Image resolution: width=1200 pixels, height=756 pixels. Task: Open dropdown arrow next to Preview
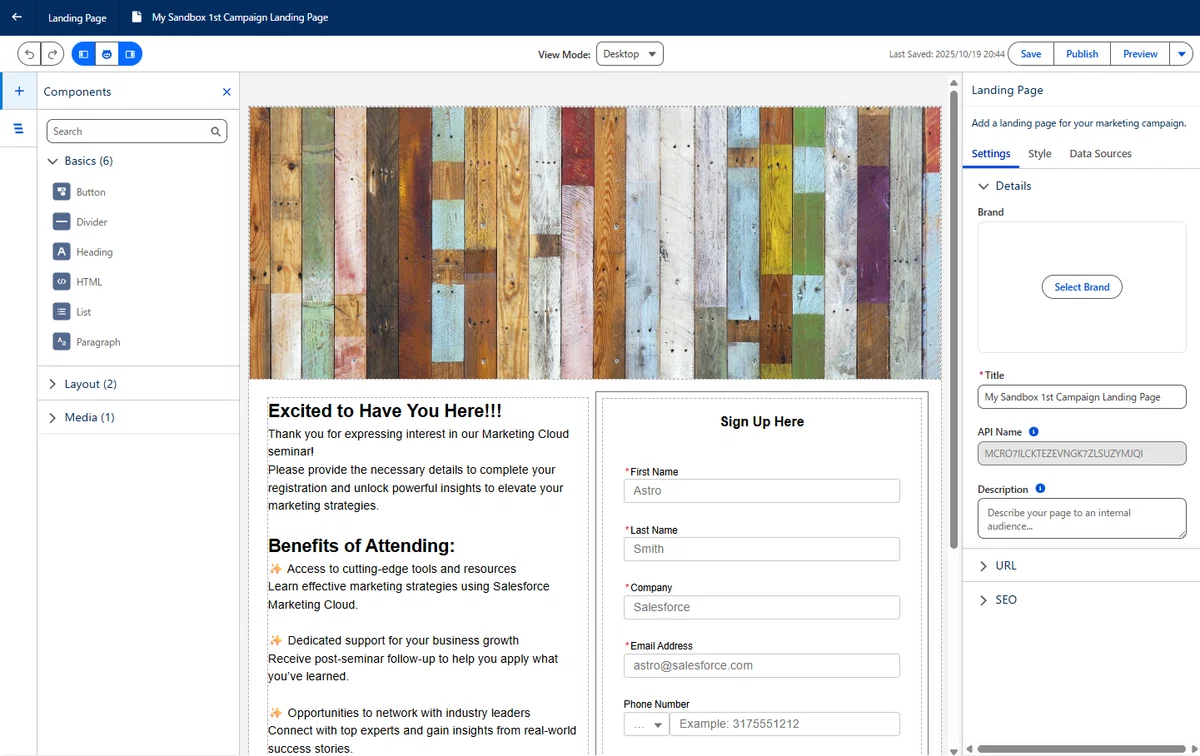[1182, 54]
